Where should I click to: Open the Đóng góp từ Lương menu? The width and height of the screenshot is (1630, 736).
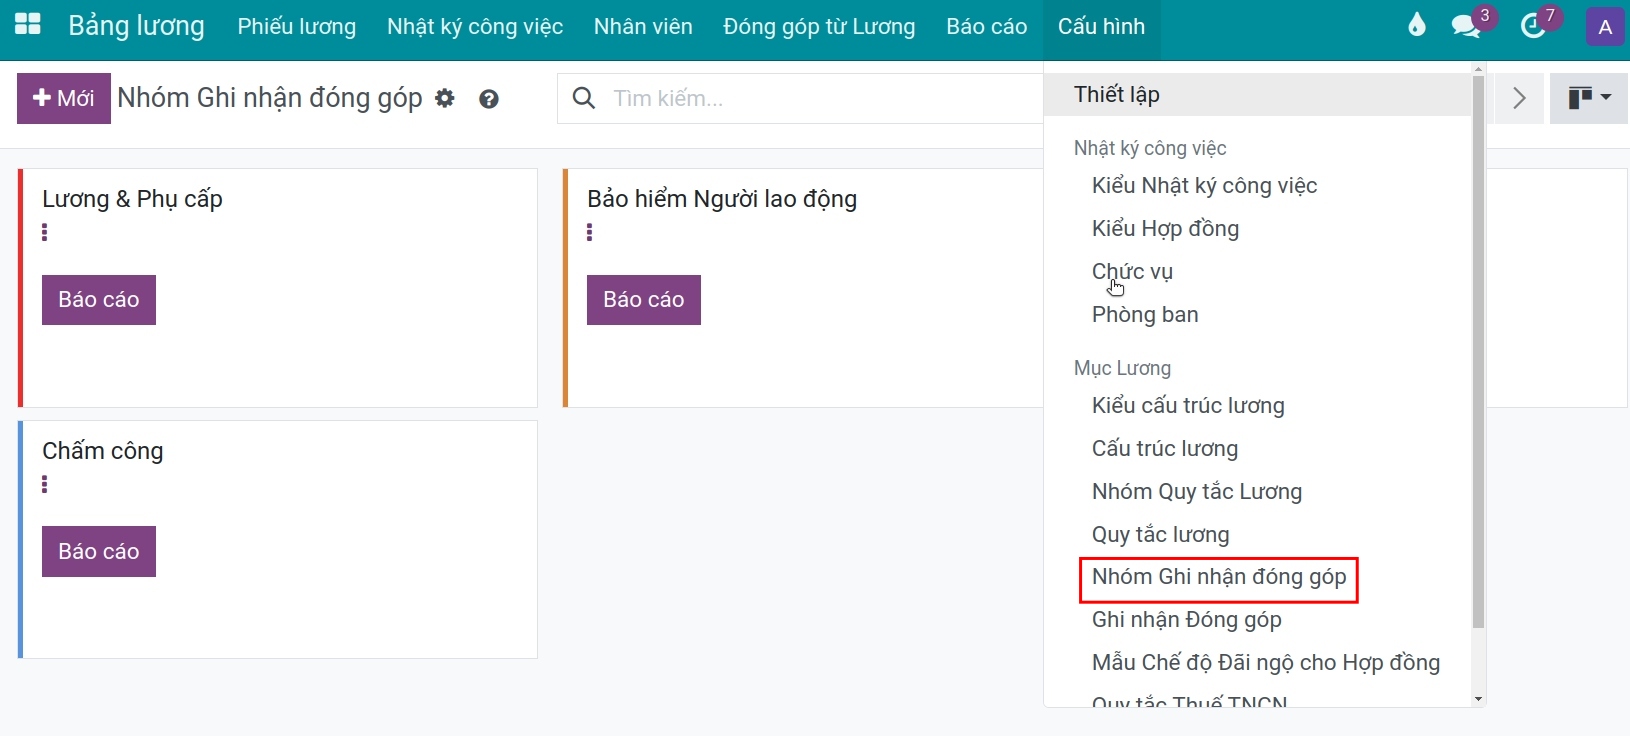click(819, 27)
